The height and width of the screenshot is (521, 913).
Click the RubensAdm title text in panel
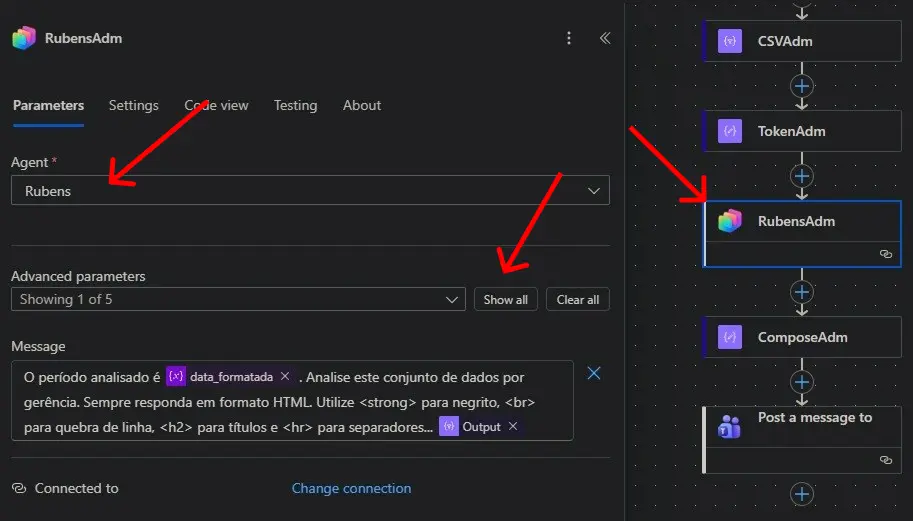83,38
